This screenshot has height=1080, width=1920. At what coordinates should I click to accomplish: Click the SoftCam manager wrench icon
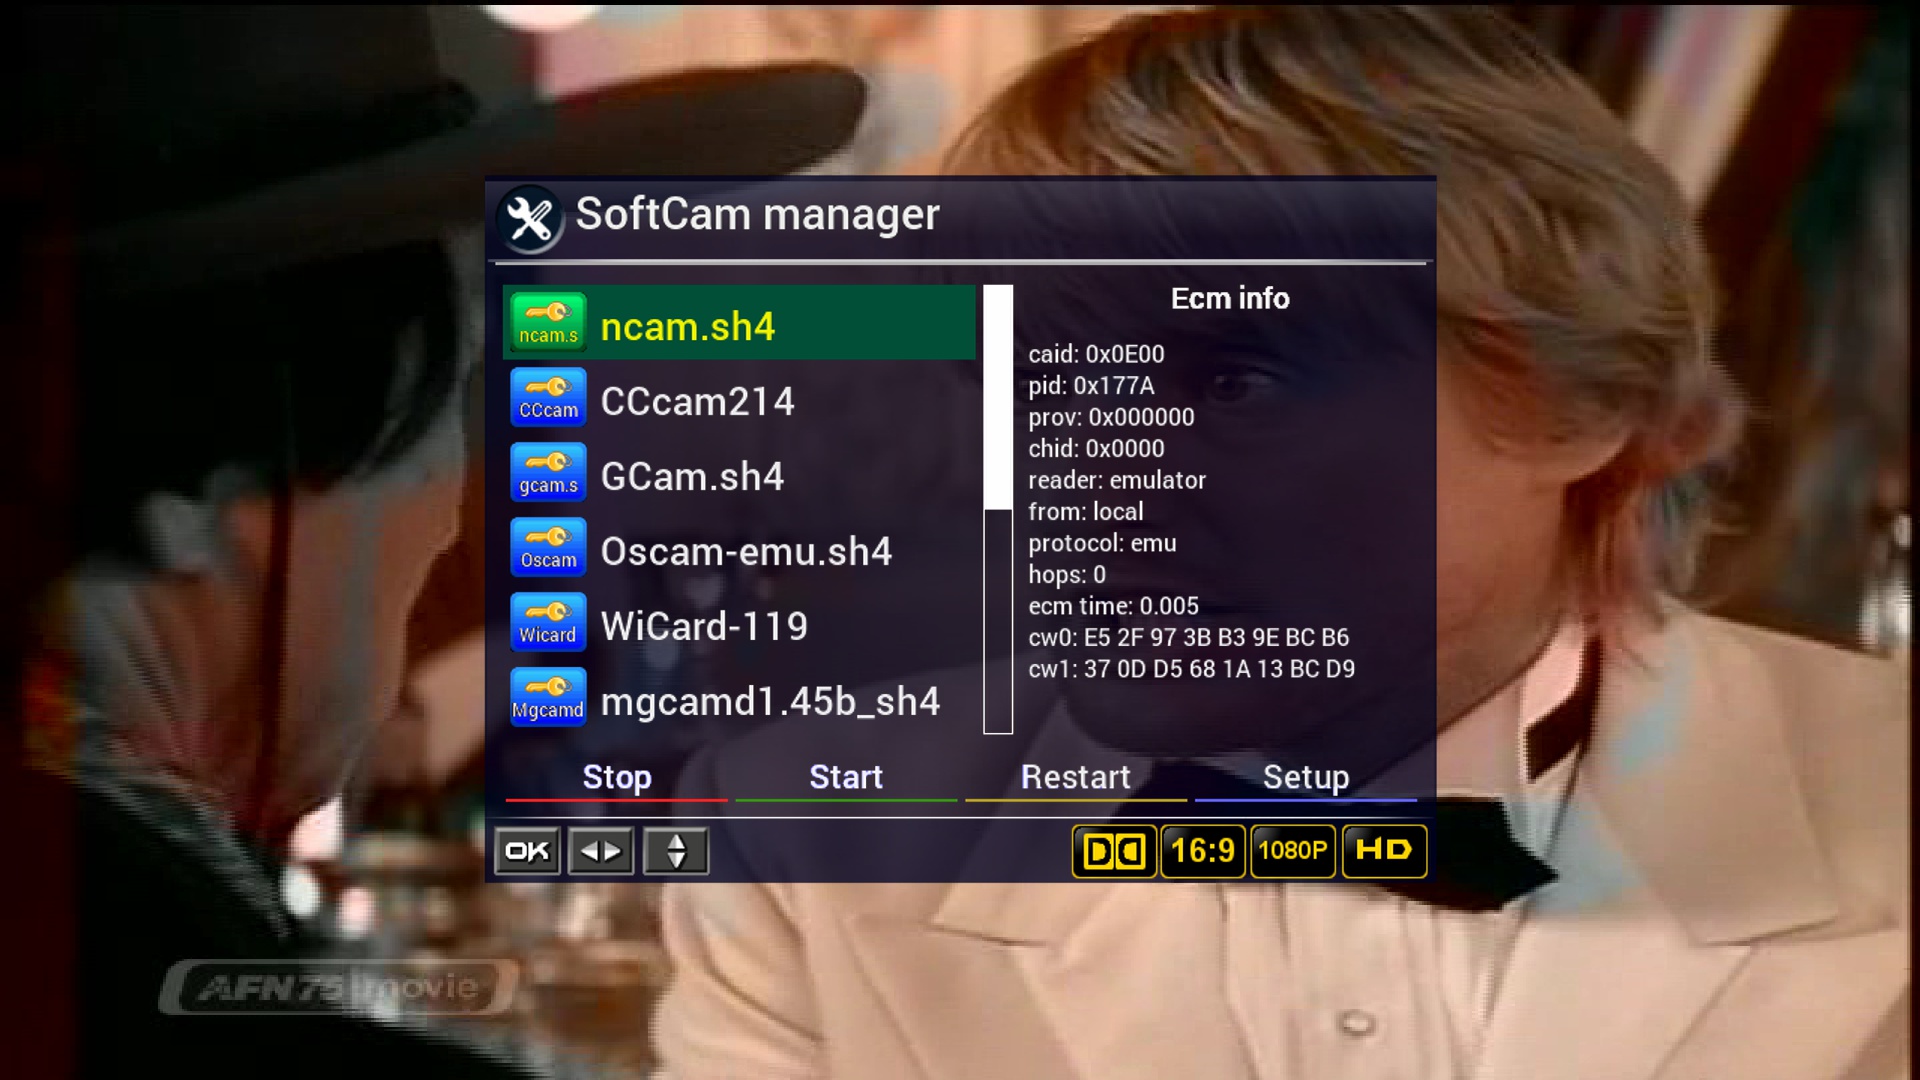click(x=530, y=219)
